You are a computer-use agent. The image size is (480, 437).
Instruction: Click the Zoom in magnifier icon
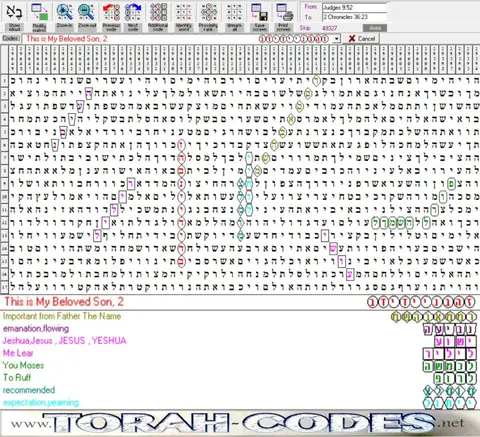pos(64,17)
